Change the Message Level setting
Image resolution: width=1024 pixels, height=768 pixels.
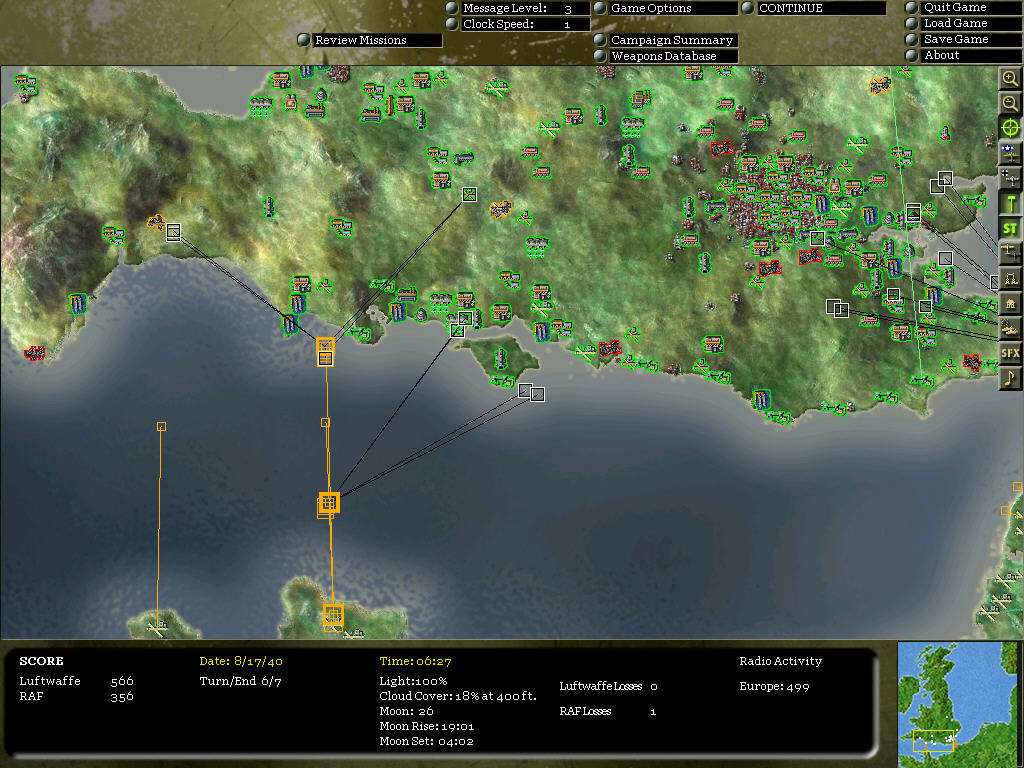click(x=525, y=8)
